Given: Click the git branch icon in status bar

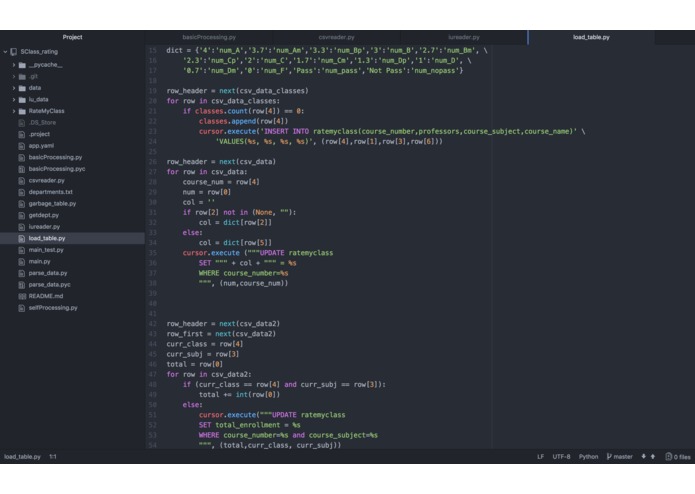Looking at the screenshot, I should (x=609, y=456).
